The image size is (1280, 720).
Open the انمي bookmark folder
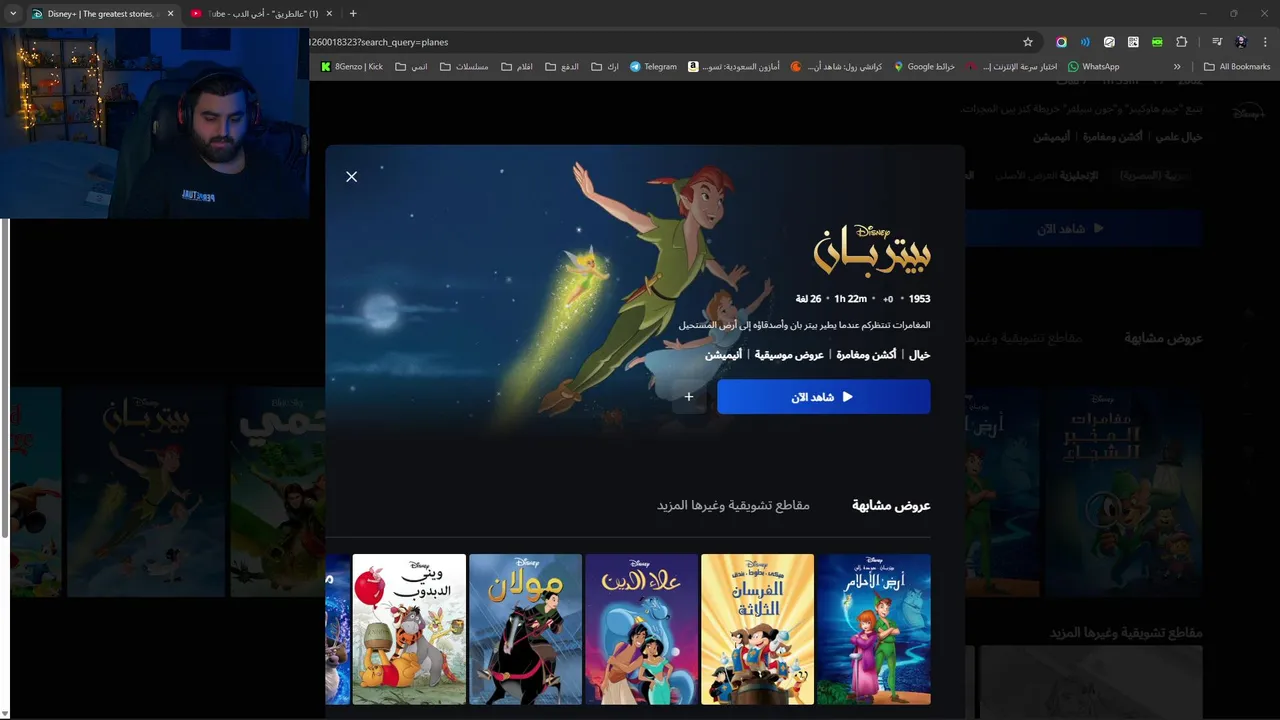(411, 67)
